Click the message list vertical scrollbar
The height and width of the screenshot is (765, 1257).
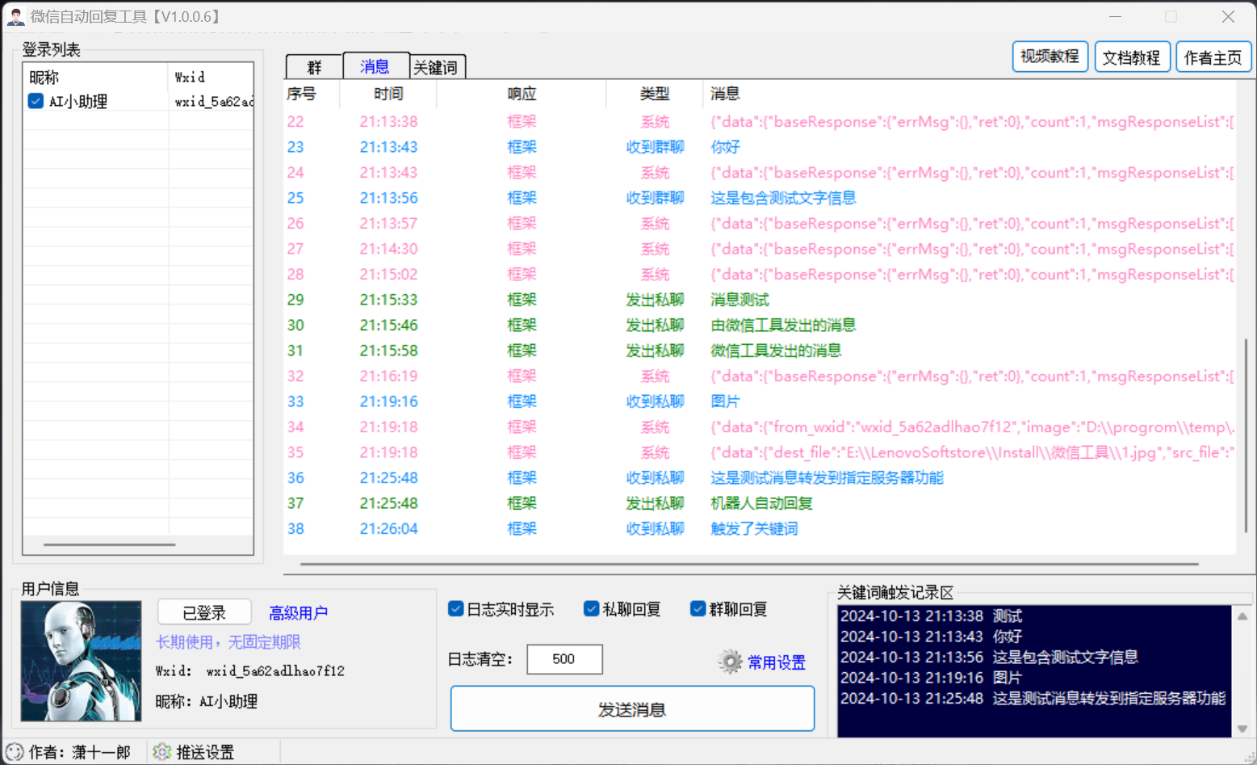[1246, 440]
